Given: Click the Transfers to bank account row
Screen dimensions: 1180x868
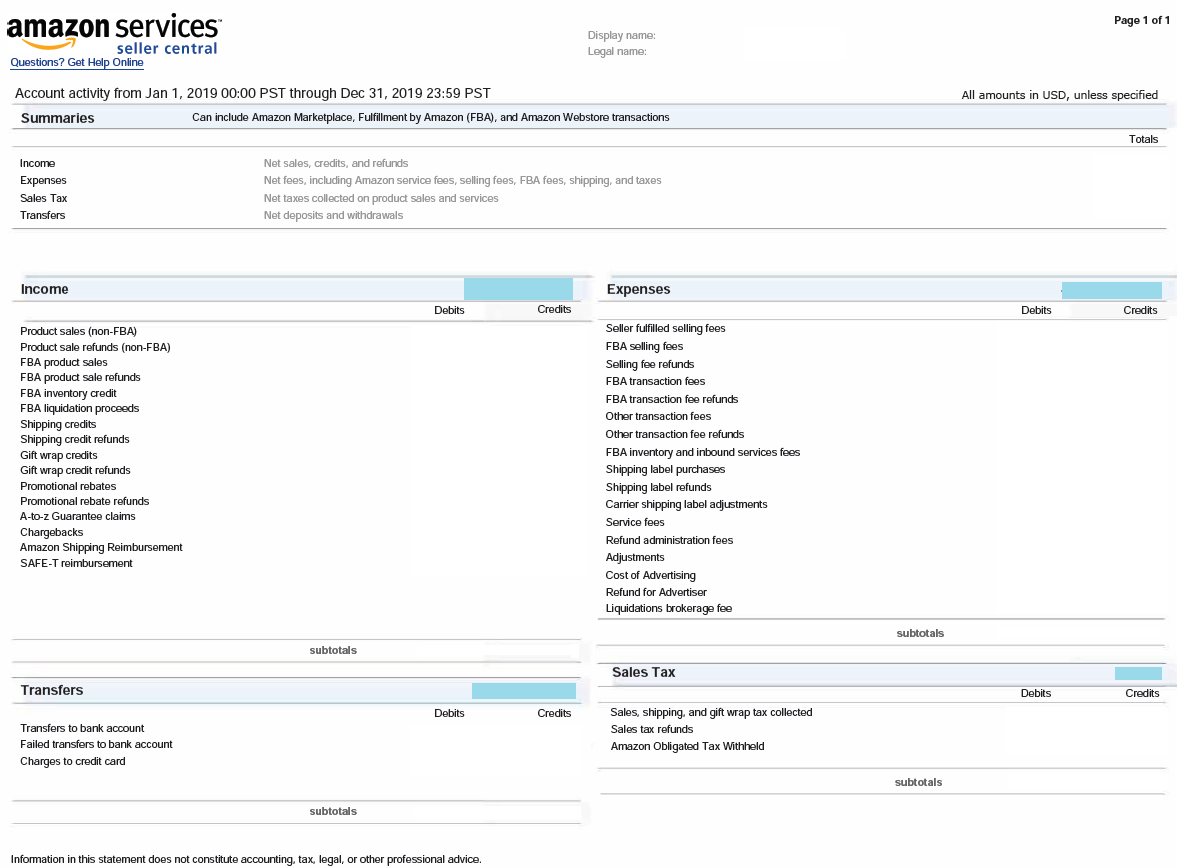Looking at the screenshot, I should 82,729.
